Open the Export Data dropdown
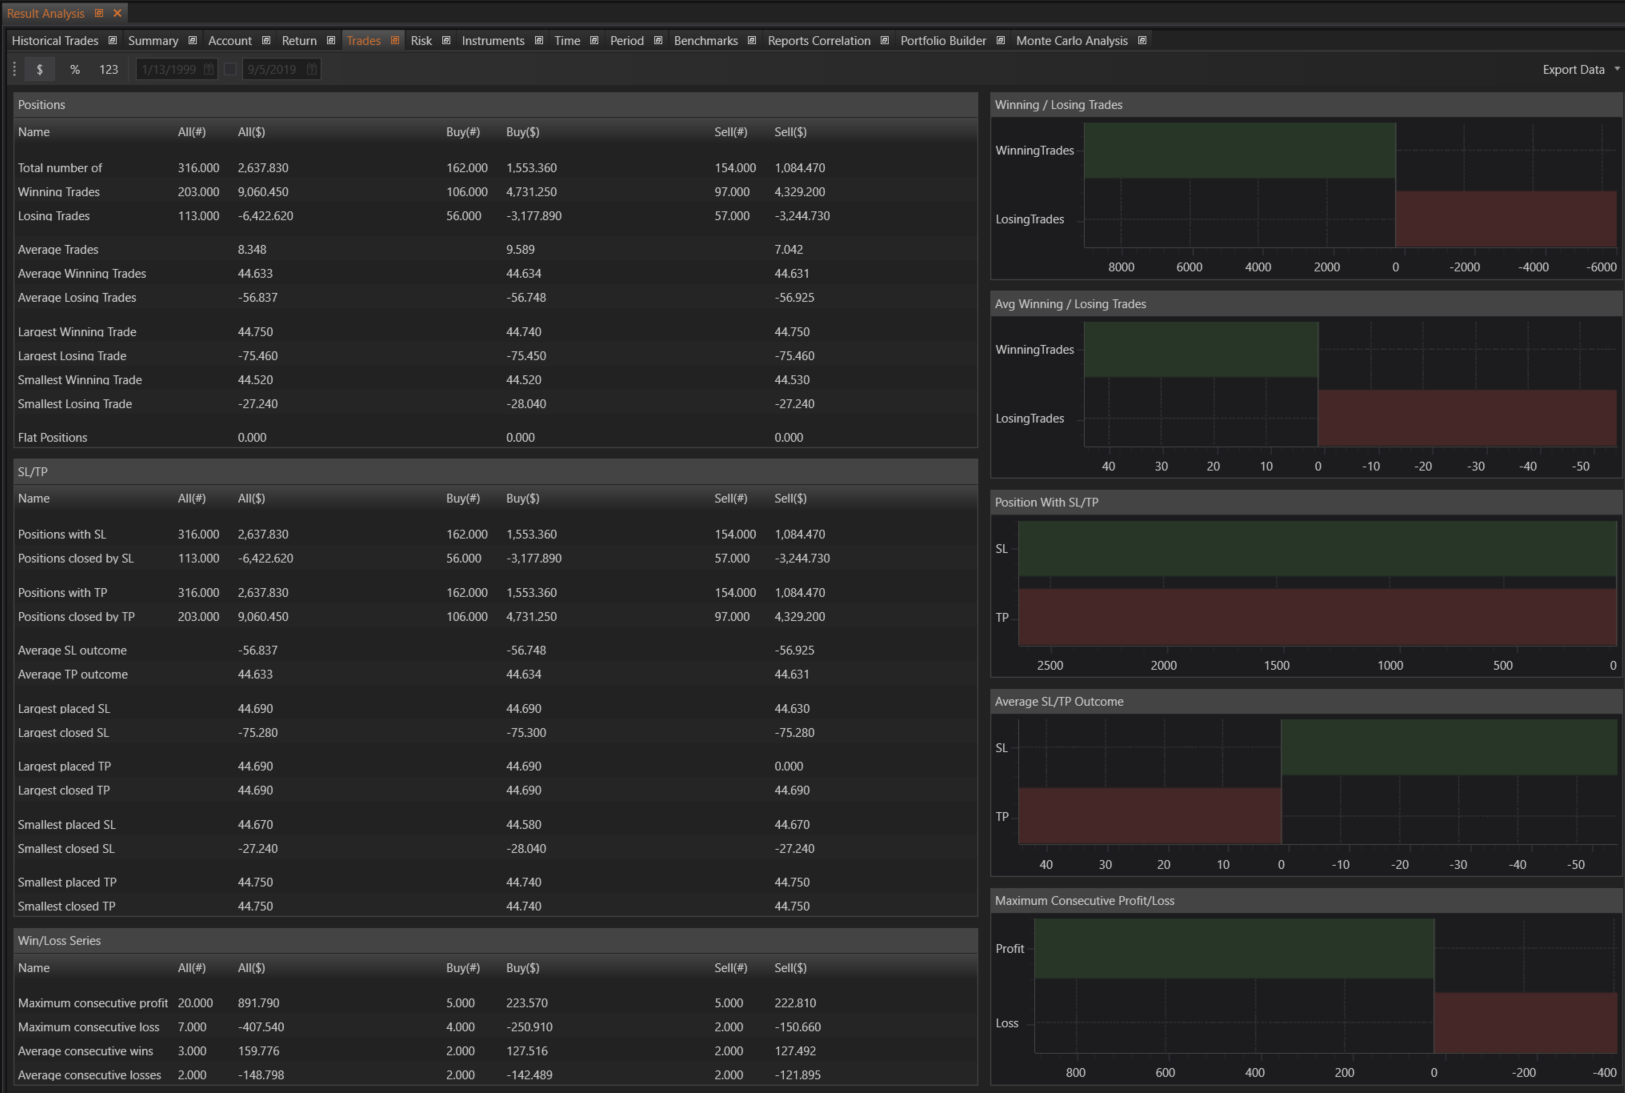Image resolution: width=1625 pixels, height=1093 pixels. [1580, 69]
